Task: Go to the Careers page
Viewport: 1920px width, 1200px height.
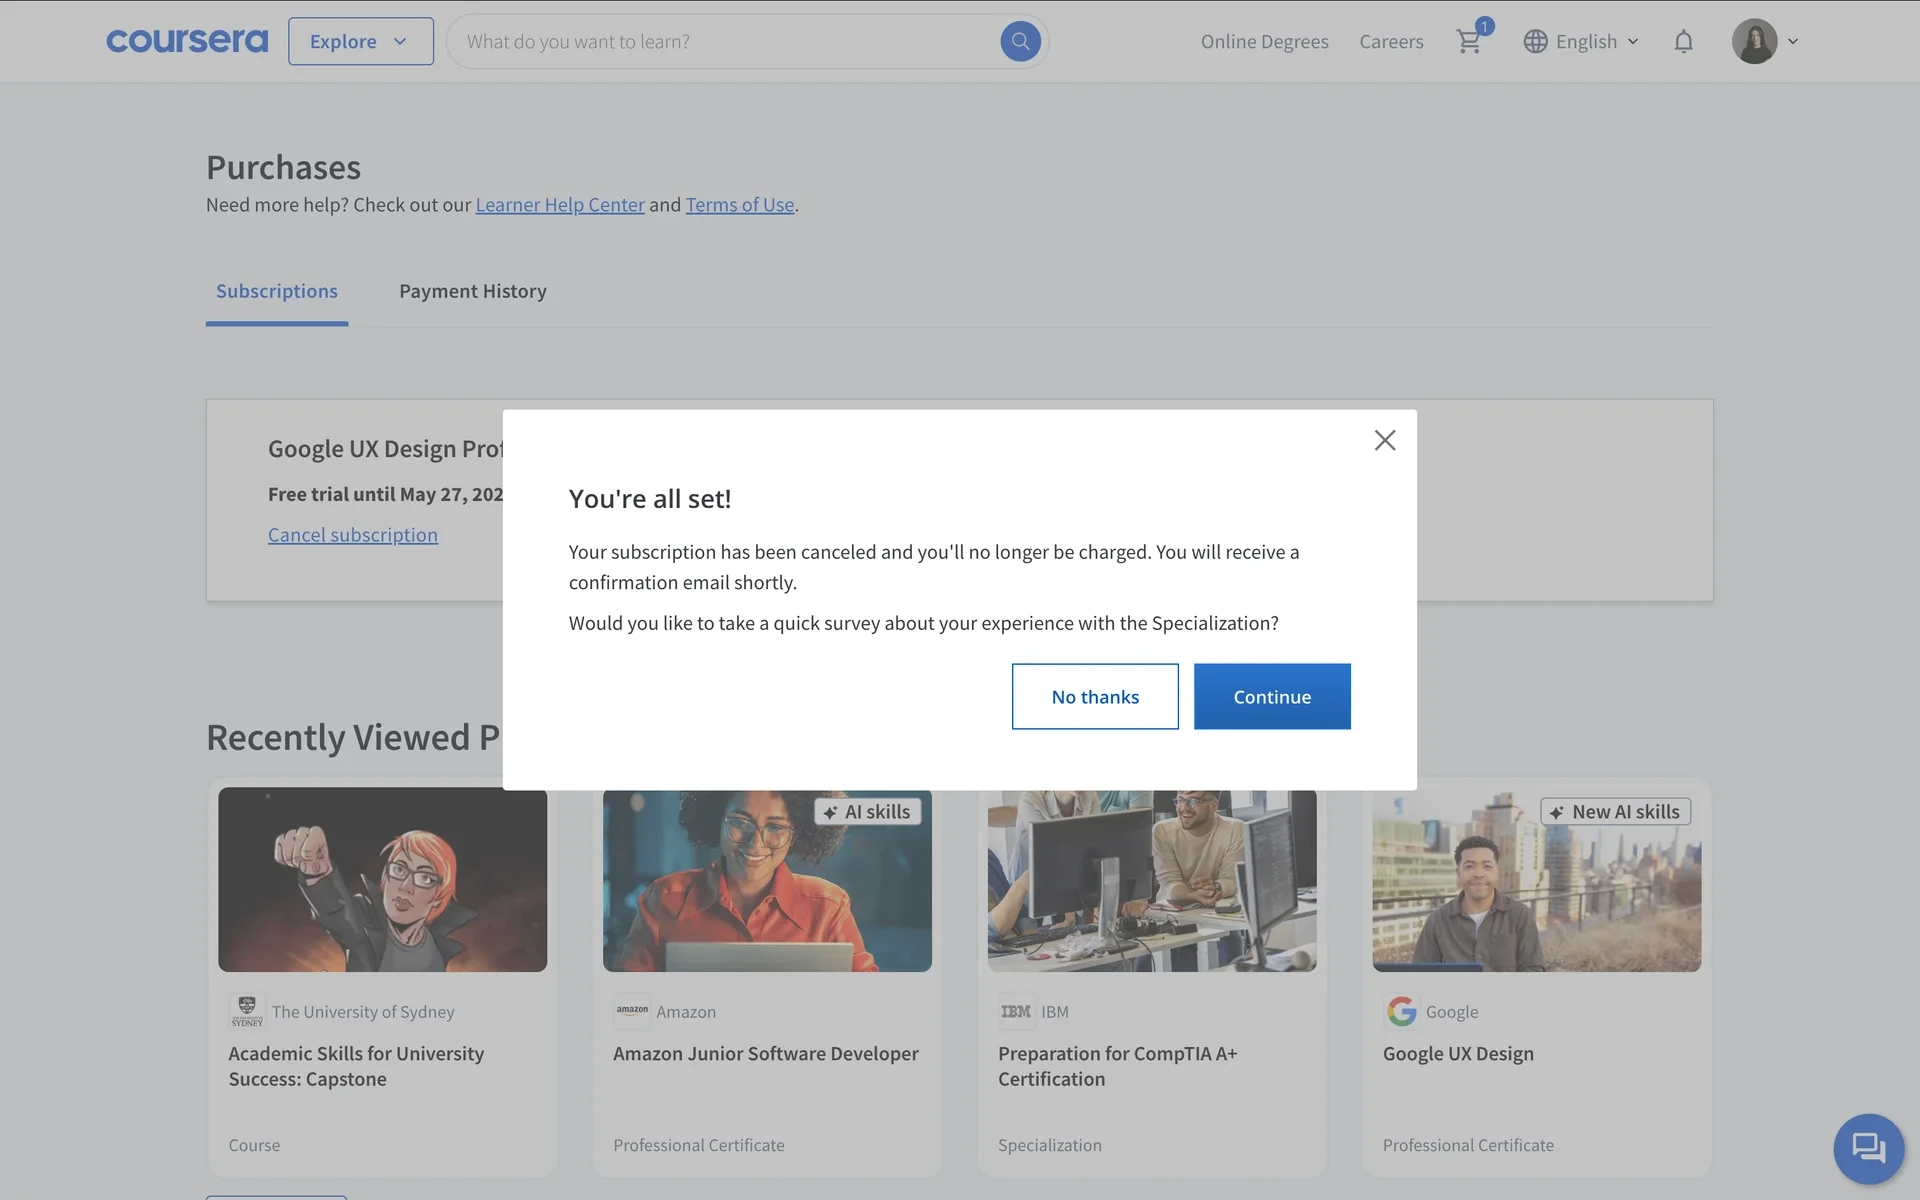Action: tap(1391, 41)
